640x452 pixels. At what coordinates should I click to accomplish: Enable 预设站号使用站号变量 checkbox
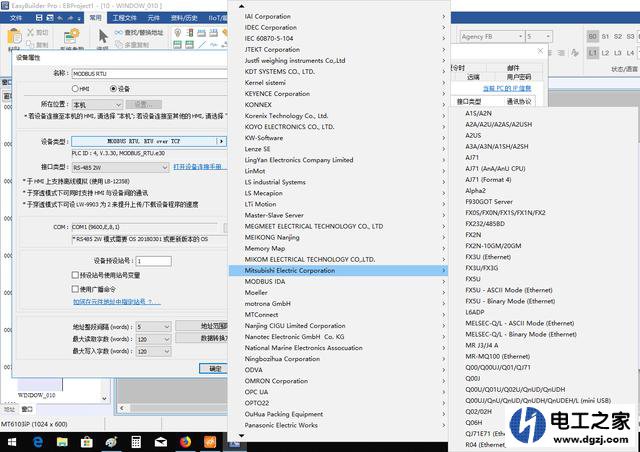coord(75,275)
